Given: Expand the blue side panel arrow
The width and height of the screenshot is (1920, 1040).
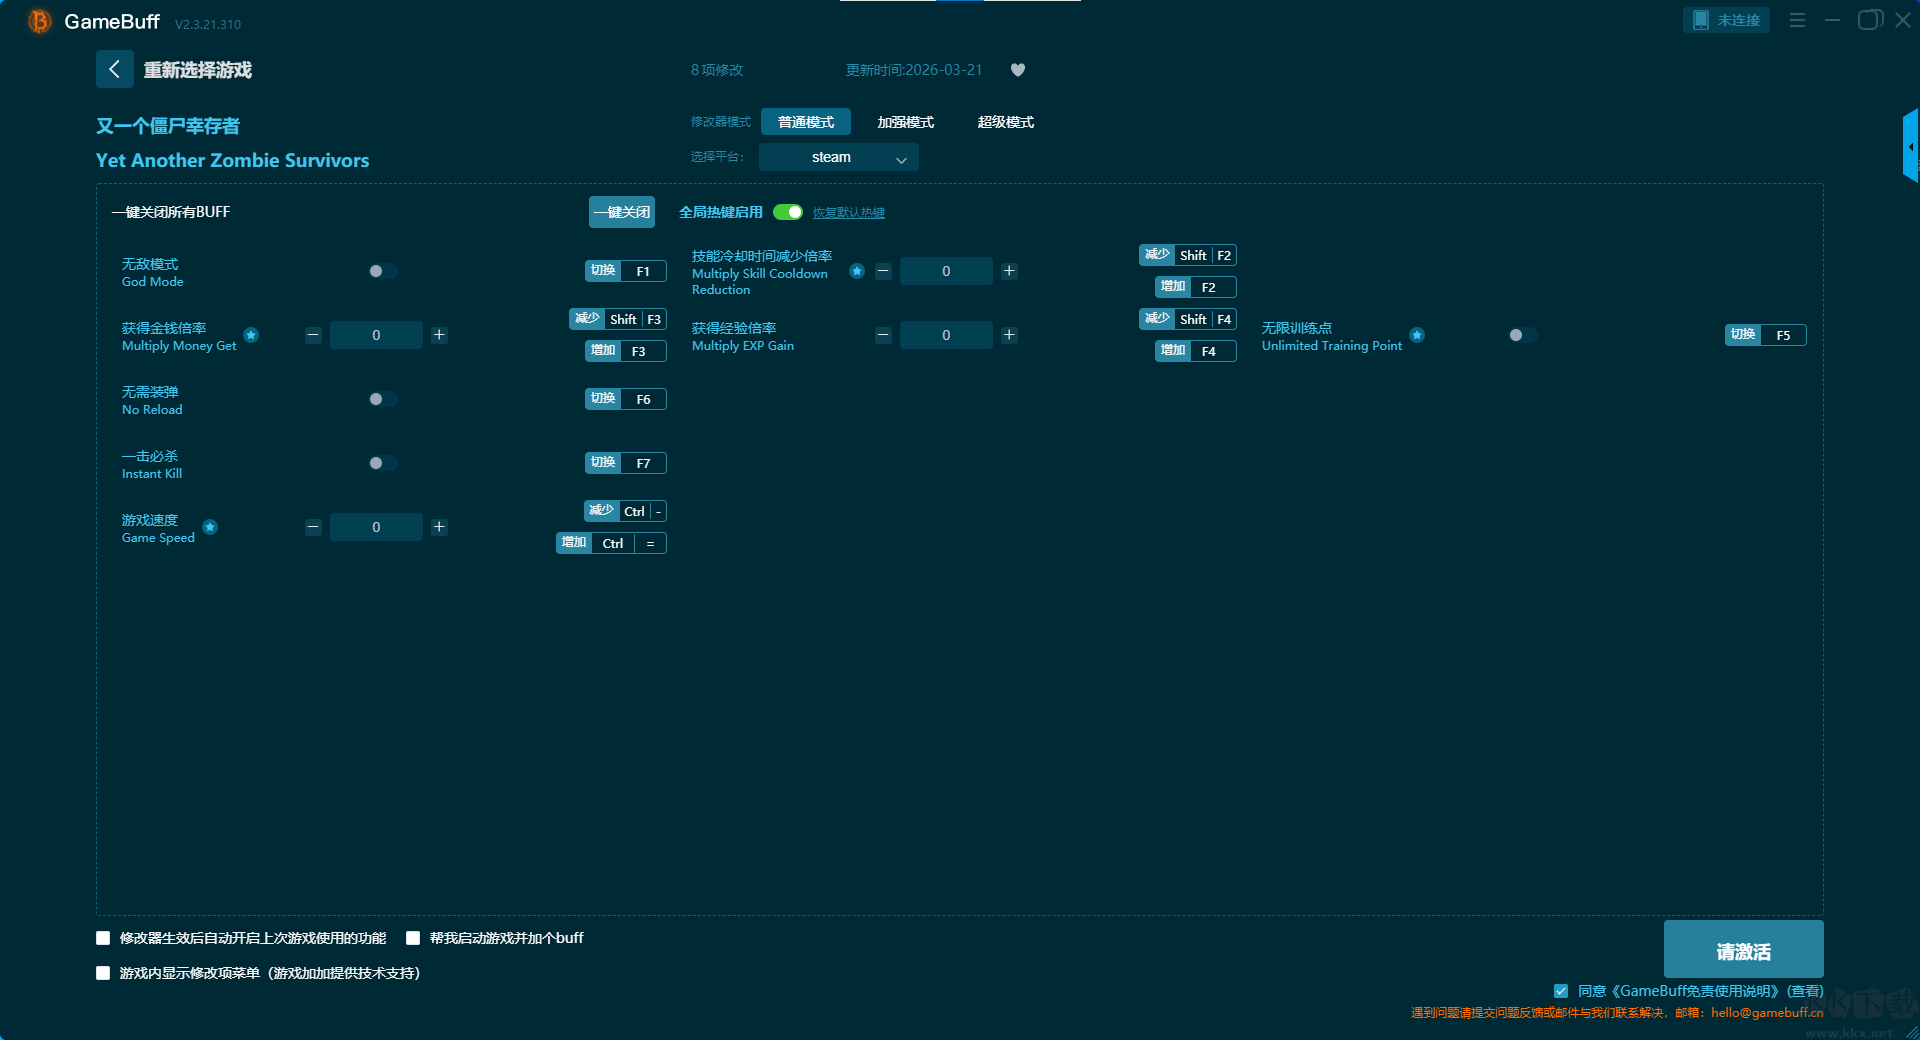Looking at the screenshot, I should tap(1910, 147).
